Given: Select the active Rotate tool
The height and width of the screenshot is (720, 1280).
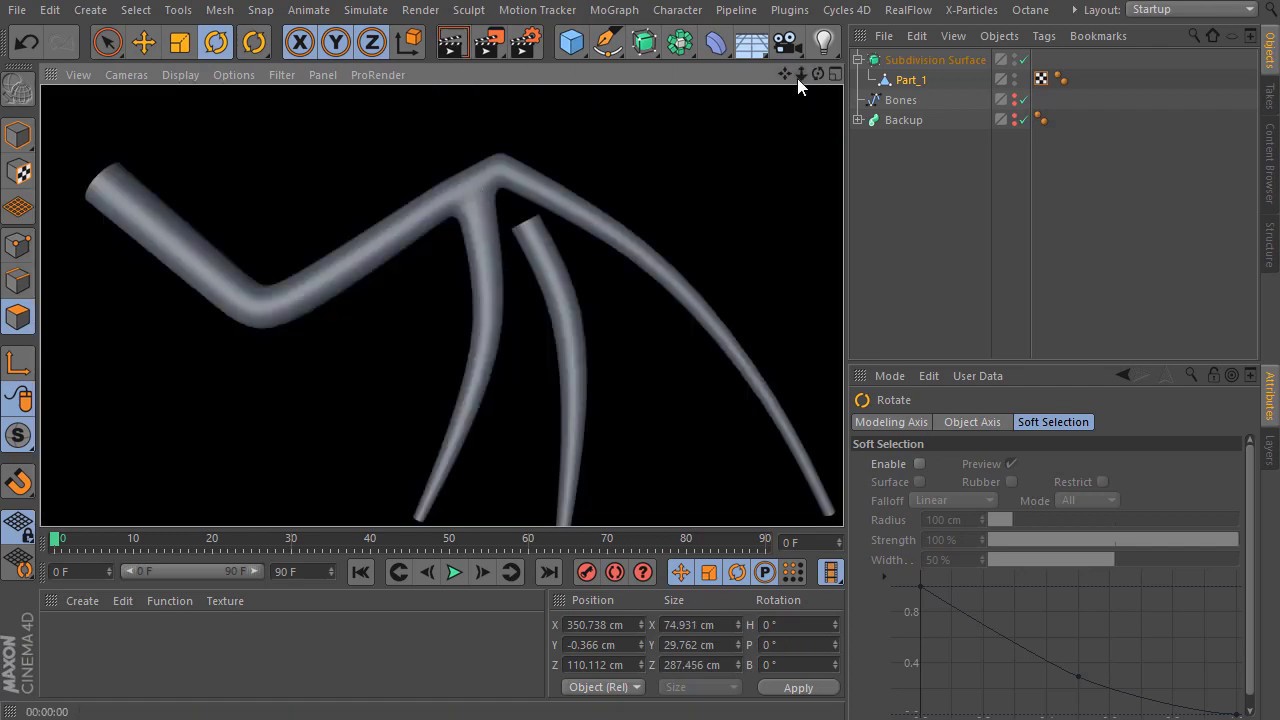Looking at the screenshot, I should point(216,42).
